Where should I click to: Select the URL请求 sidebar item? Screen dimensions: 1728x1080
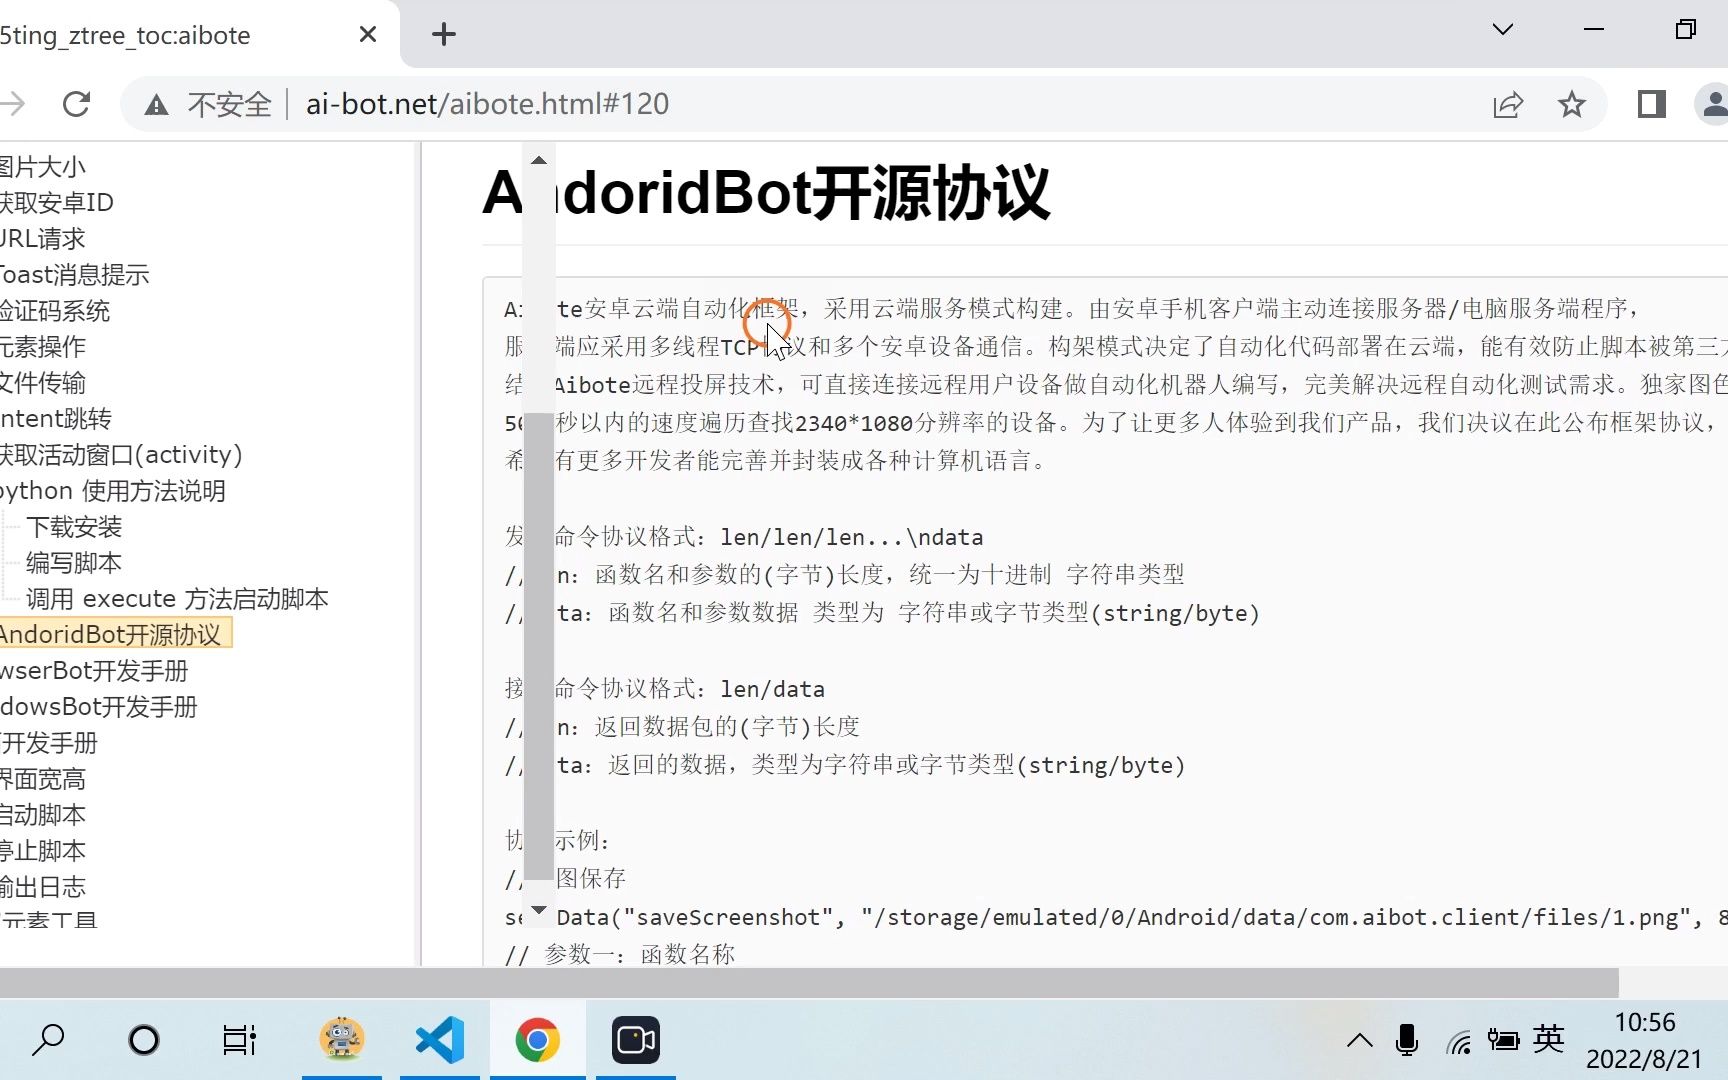point(43,239)
